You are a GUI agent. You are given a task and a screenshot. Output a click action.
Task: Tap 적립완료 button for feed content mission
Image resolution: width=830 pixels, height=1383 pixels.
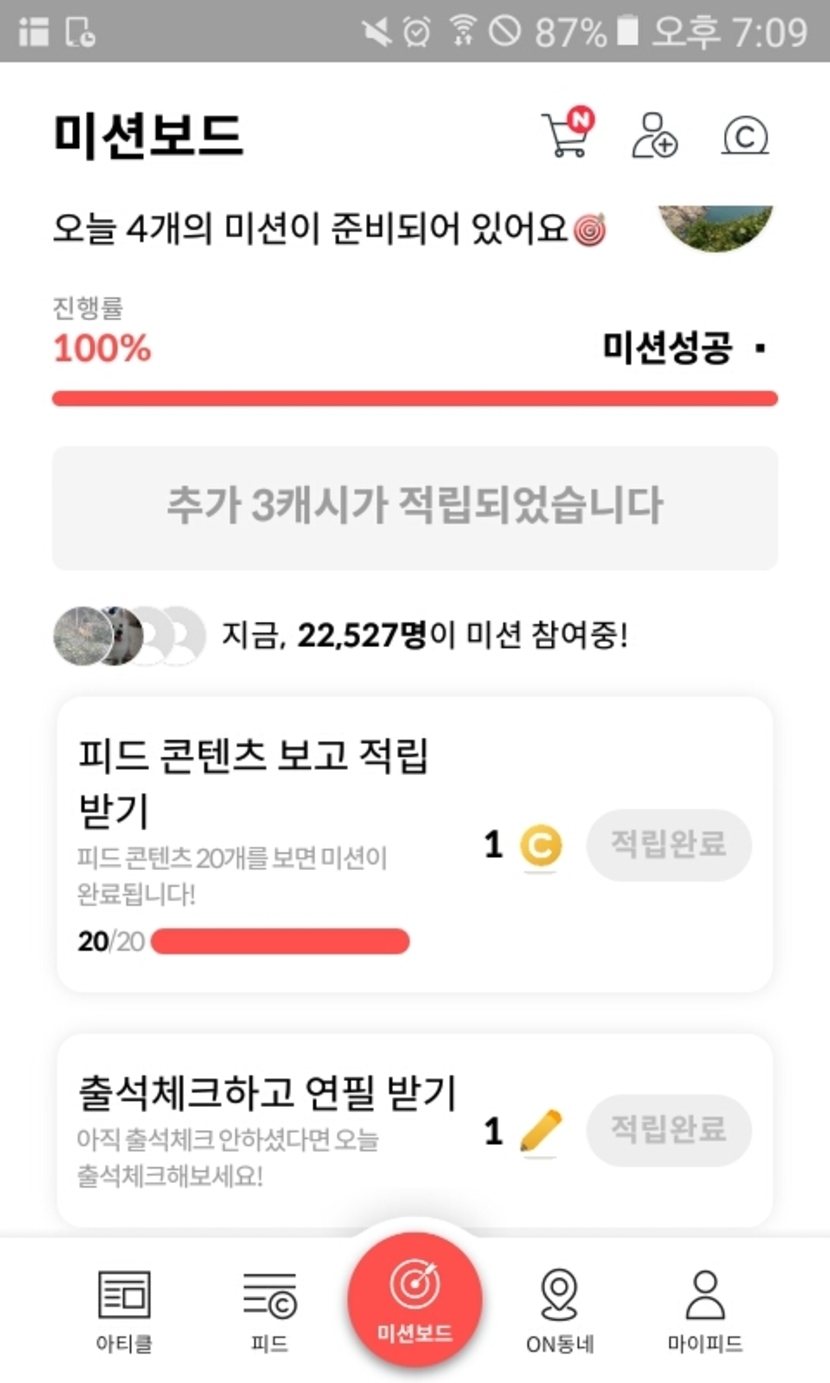[668, 845]
